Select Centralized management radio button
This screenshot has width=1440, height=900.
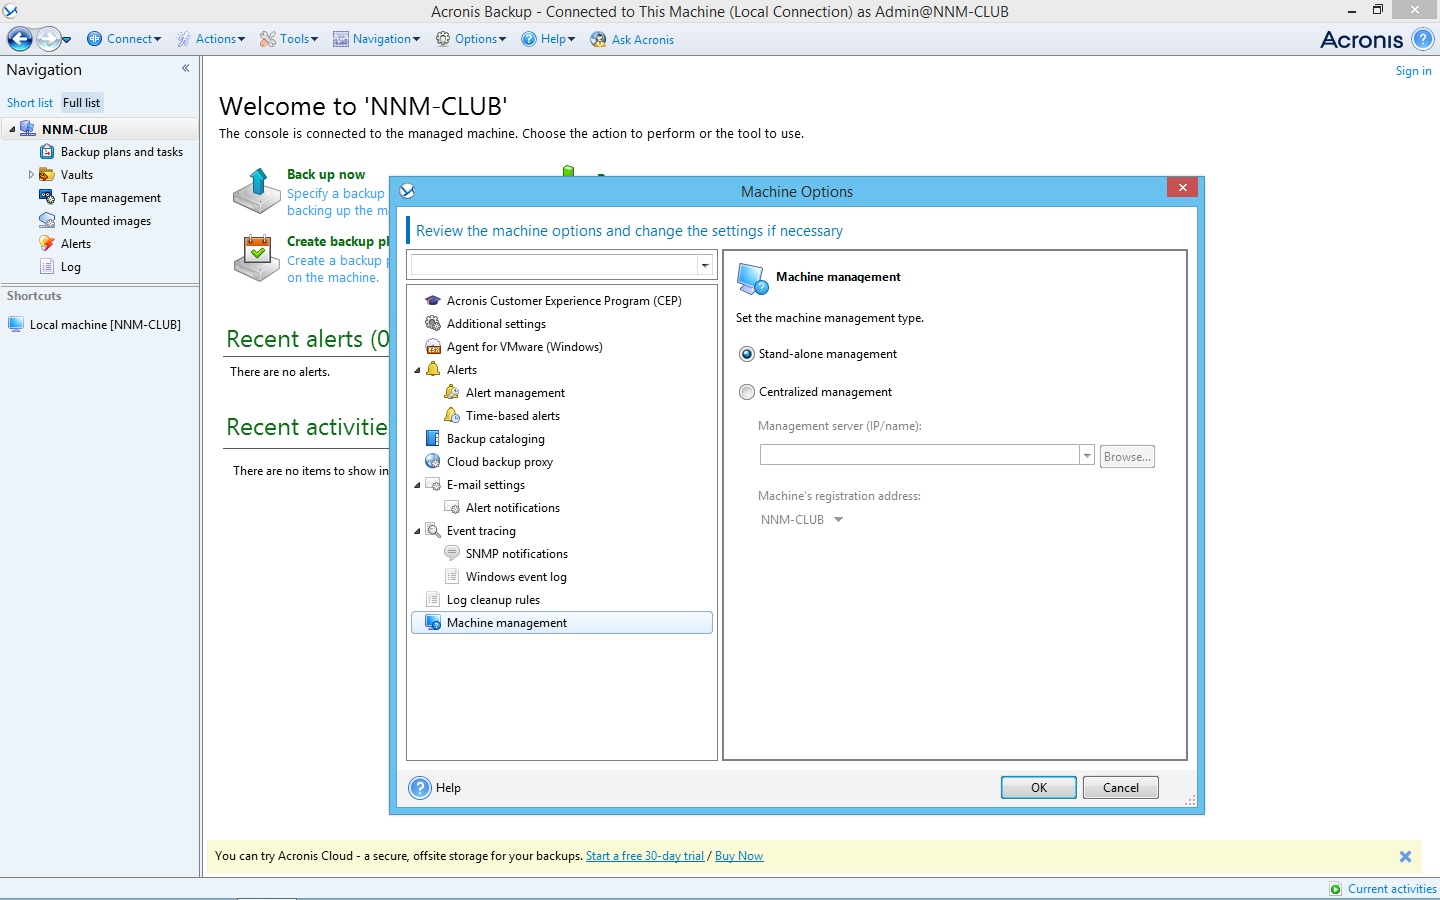pos(747,392)
